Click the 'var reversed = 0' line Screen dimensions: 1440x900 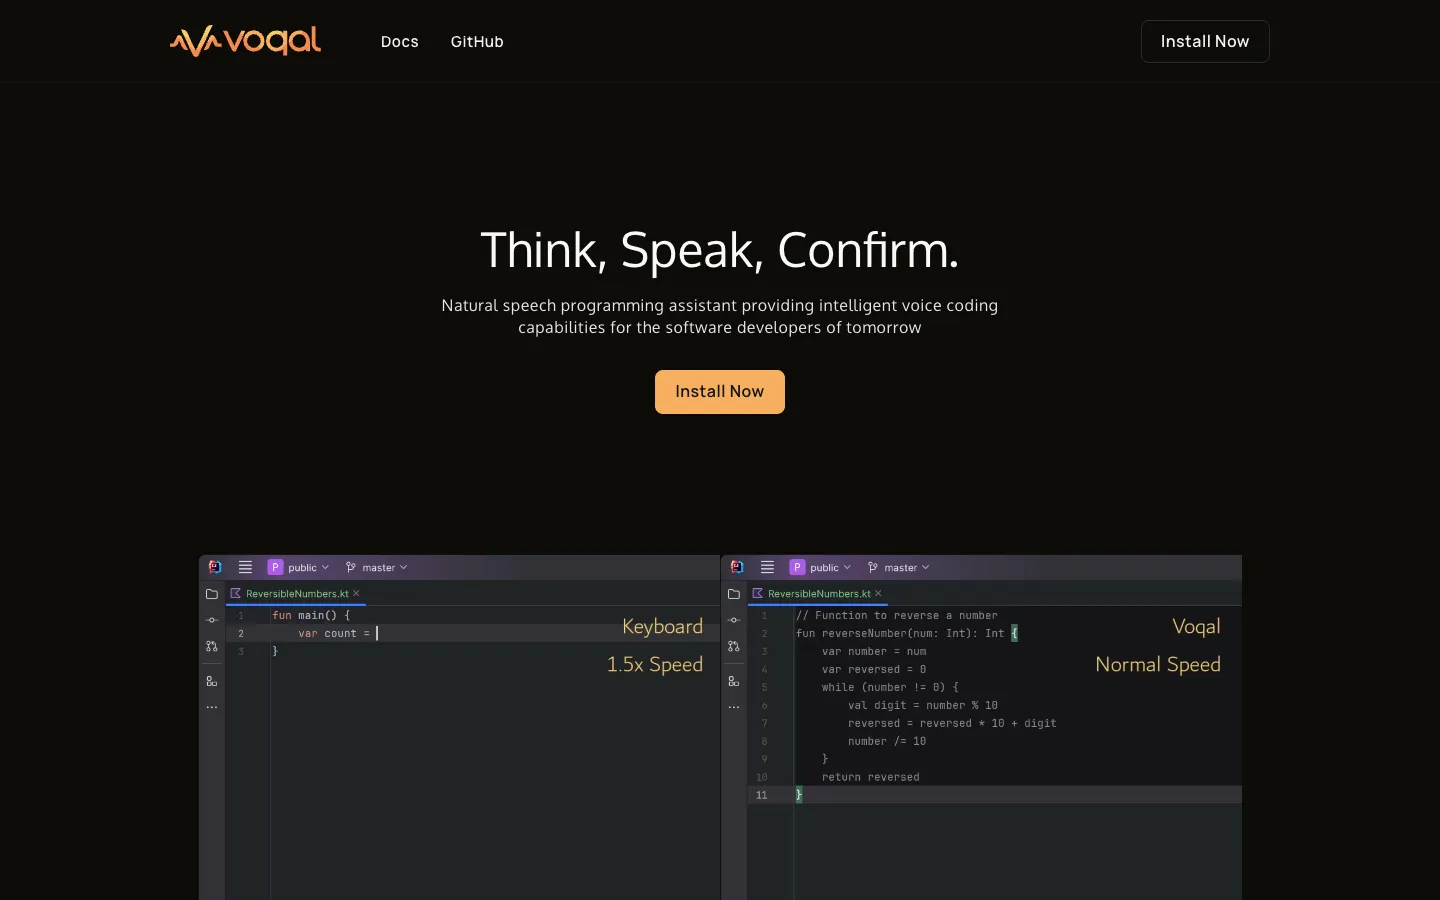pos(874,670)
